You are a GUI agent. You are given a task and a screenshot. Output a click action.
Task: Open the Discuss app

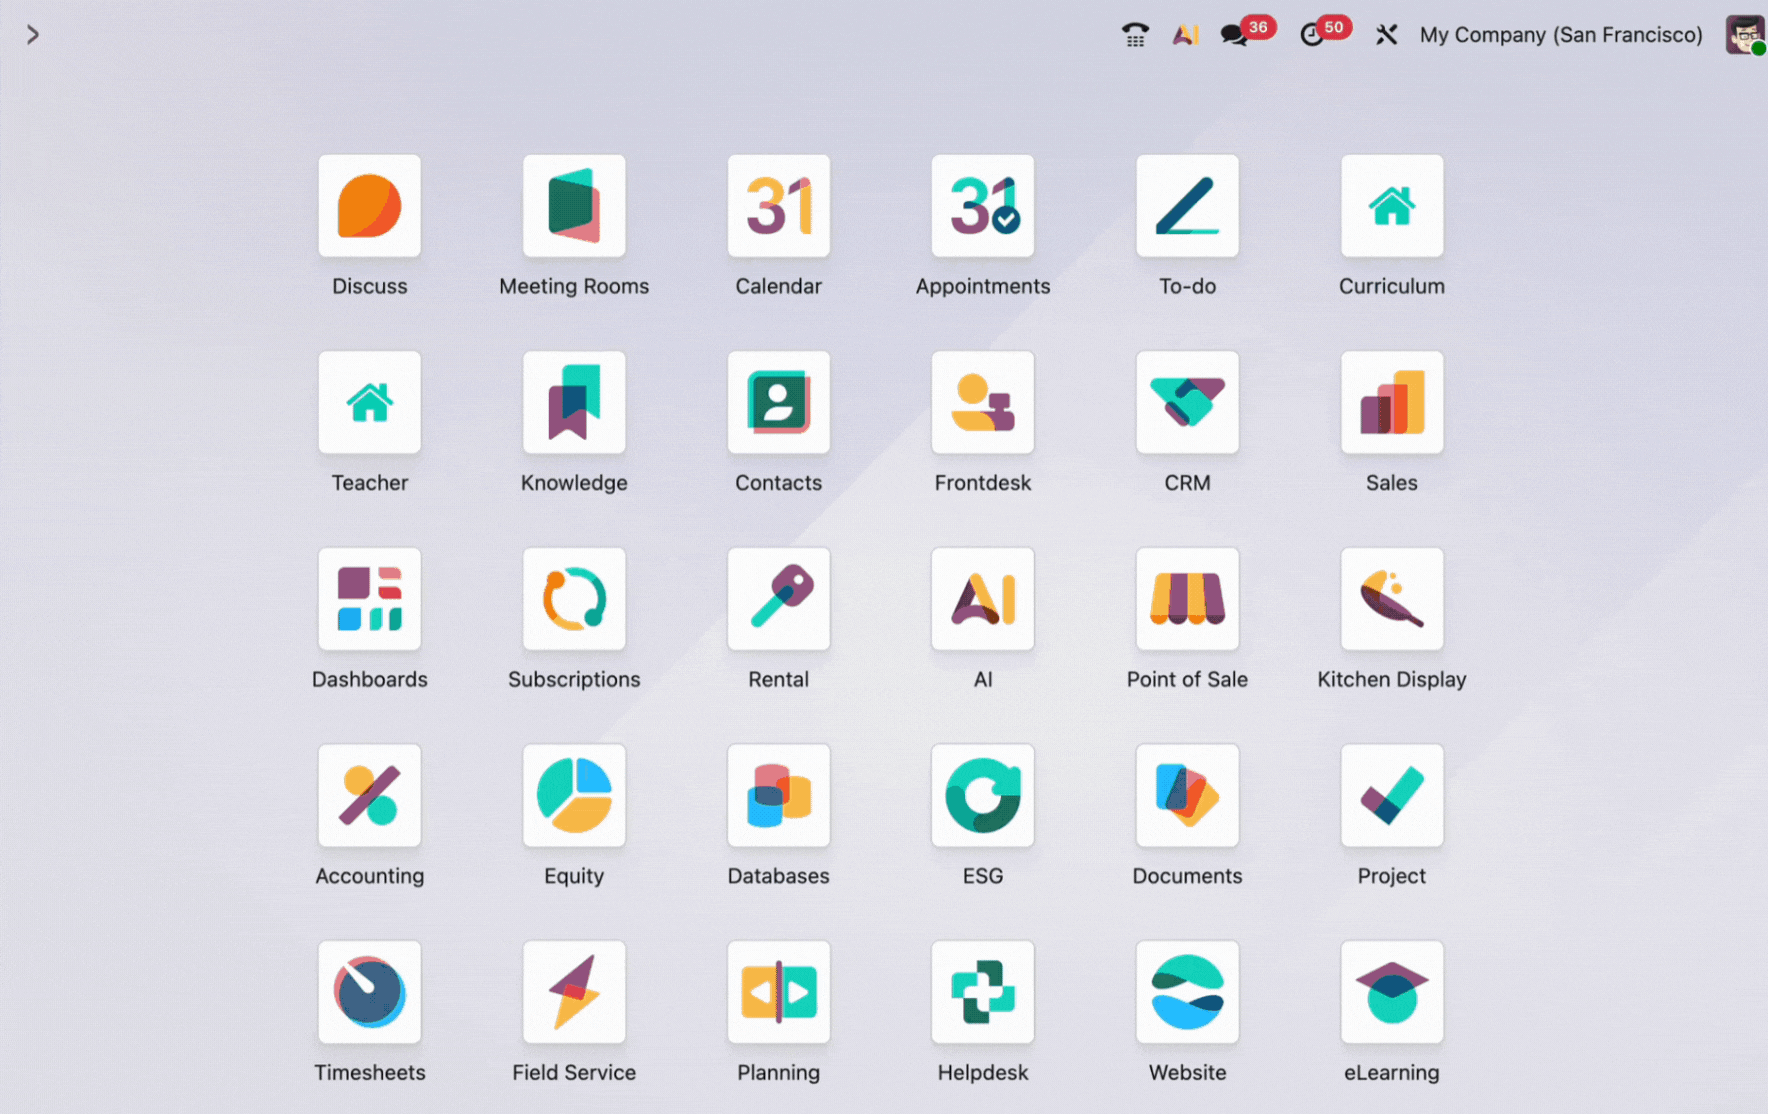coord(369,206)
